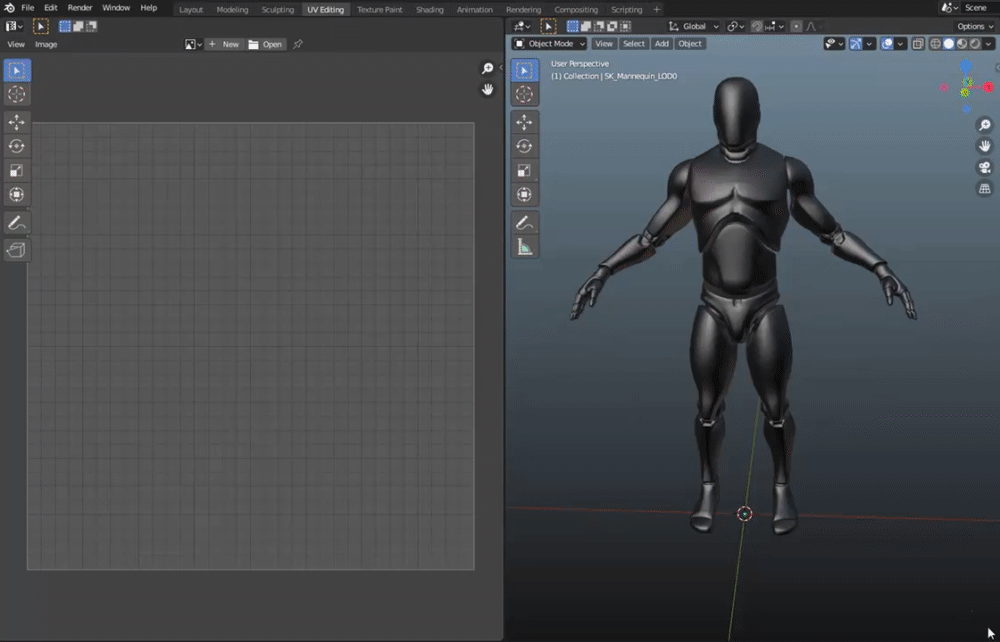The height and width of the screenshot is (642, 1000).
Task: Pick the Cursor tool in UV editor
Action: click(x=17, y=94)
